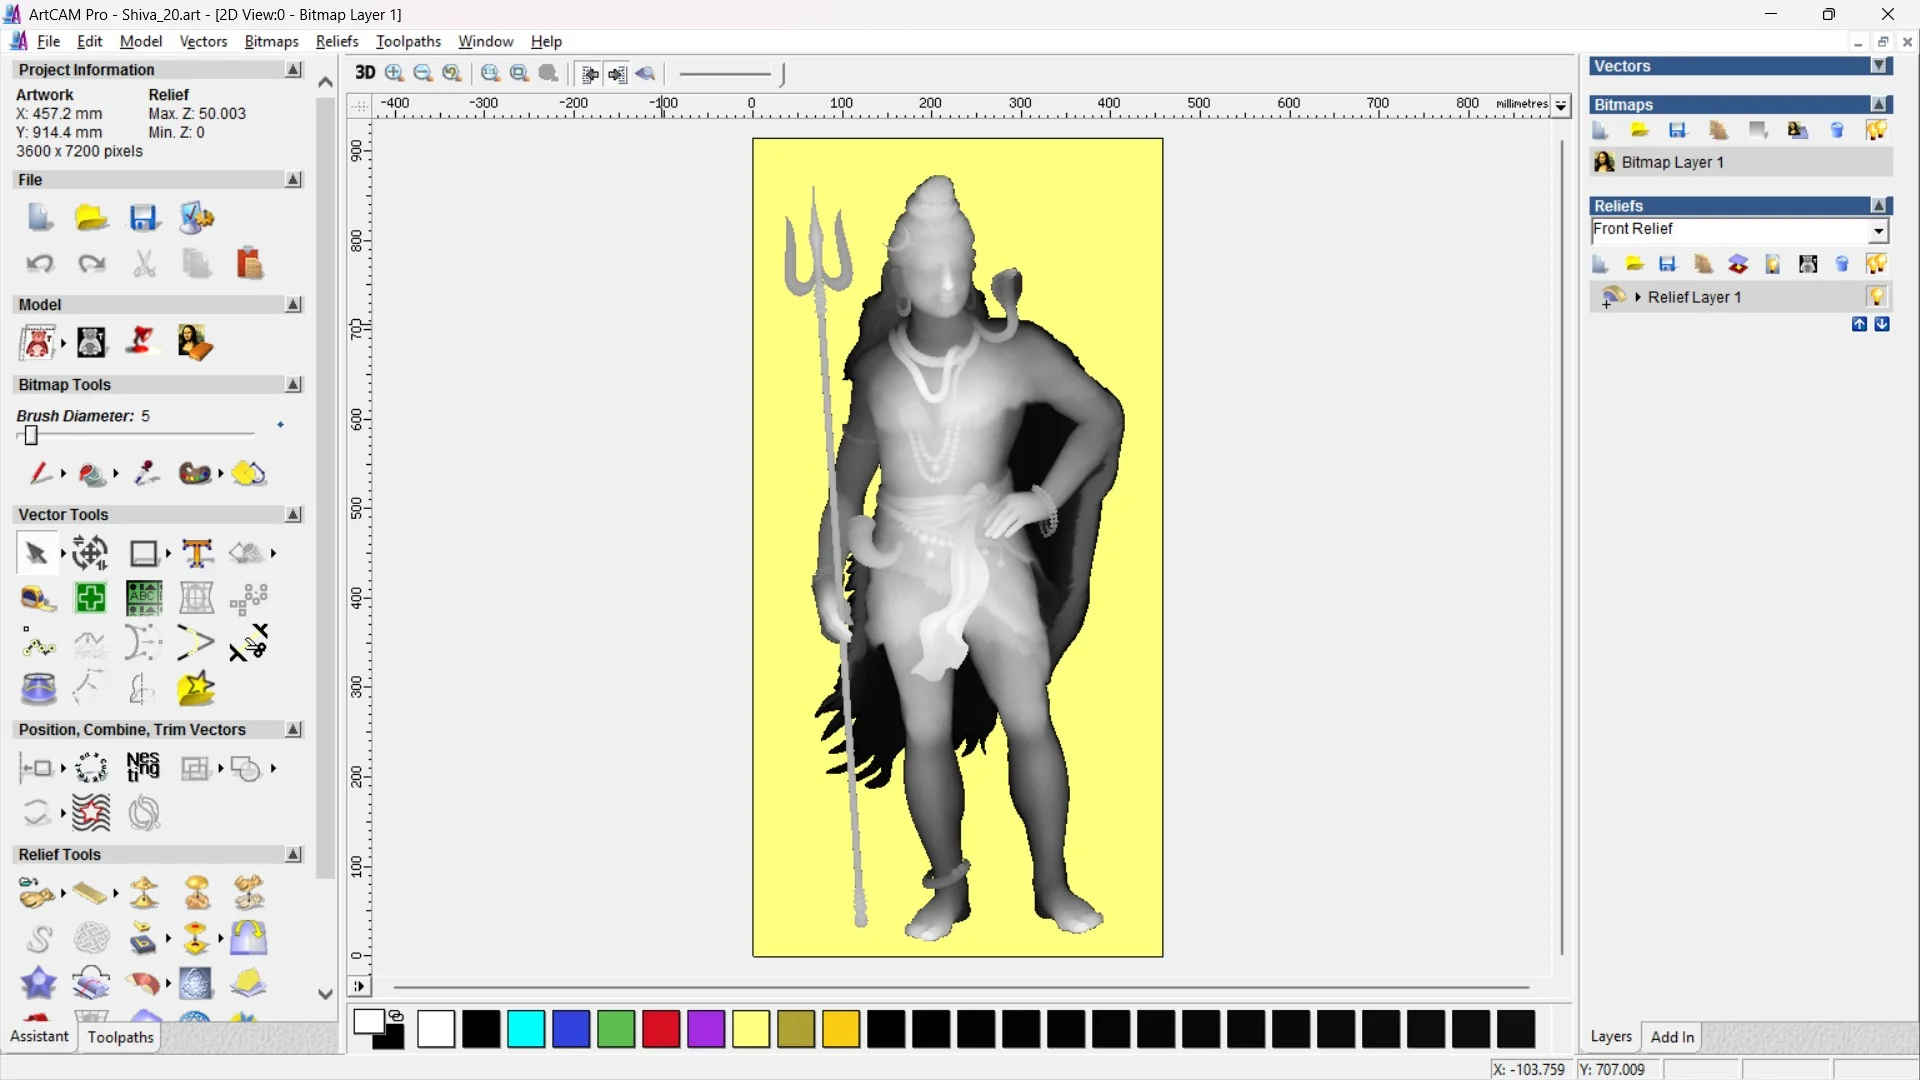
Task: Select the red color swatch
Action: tap(661, 1029)
